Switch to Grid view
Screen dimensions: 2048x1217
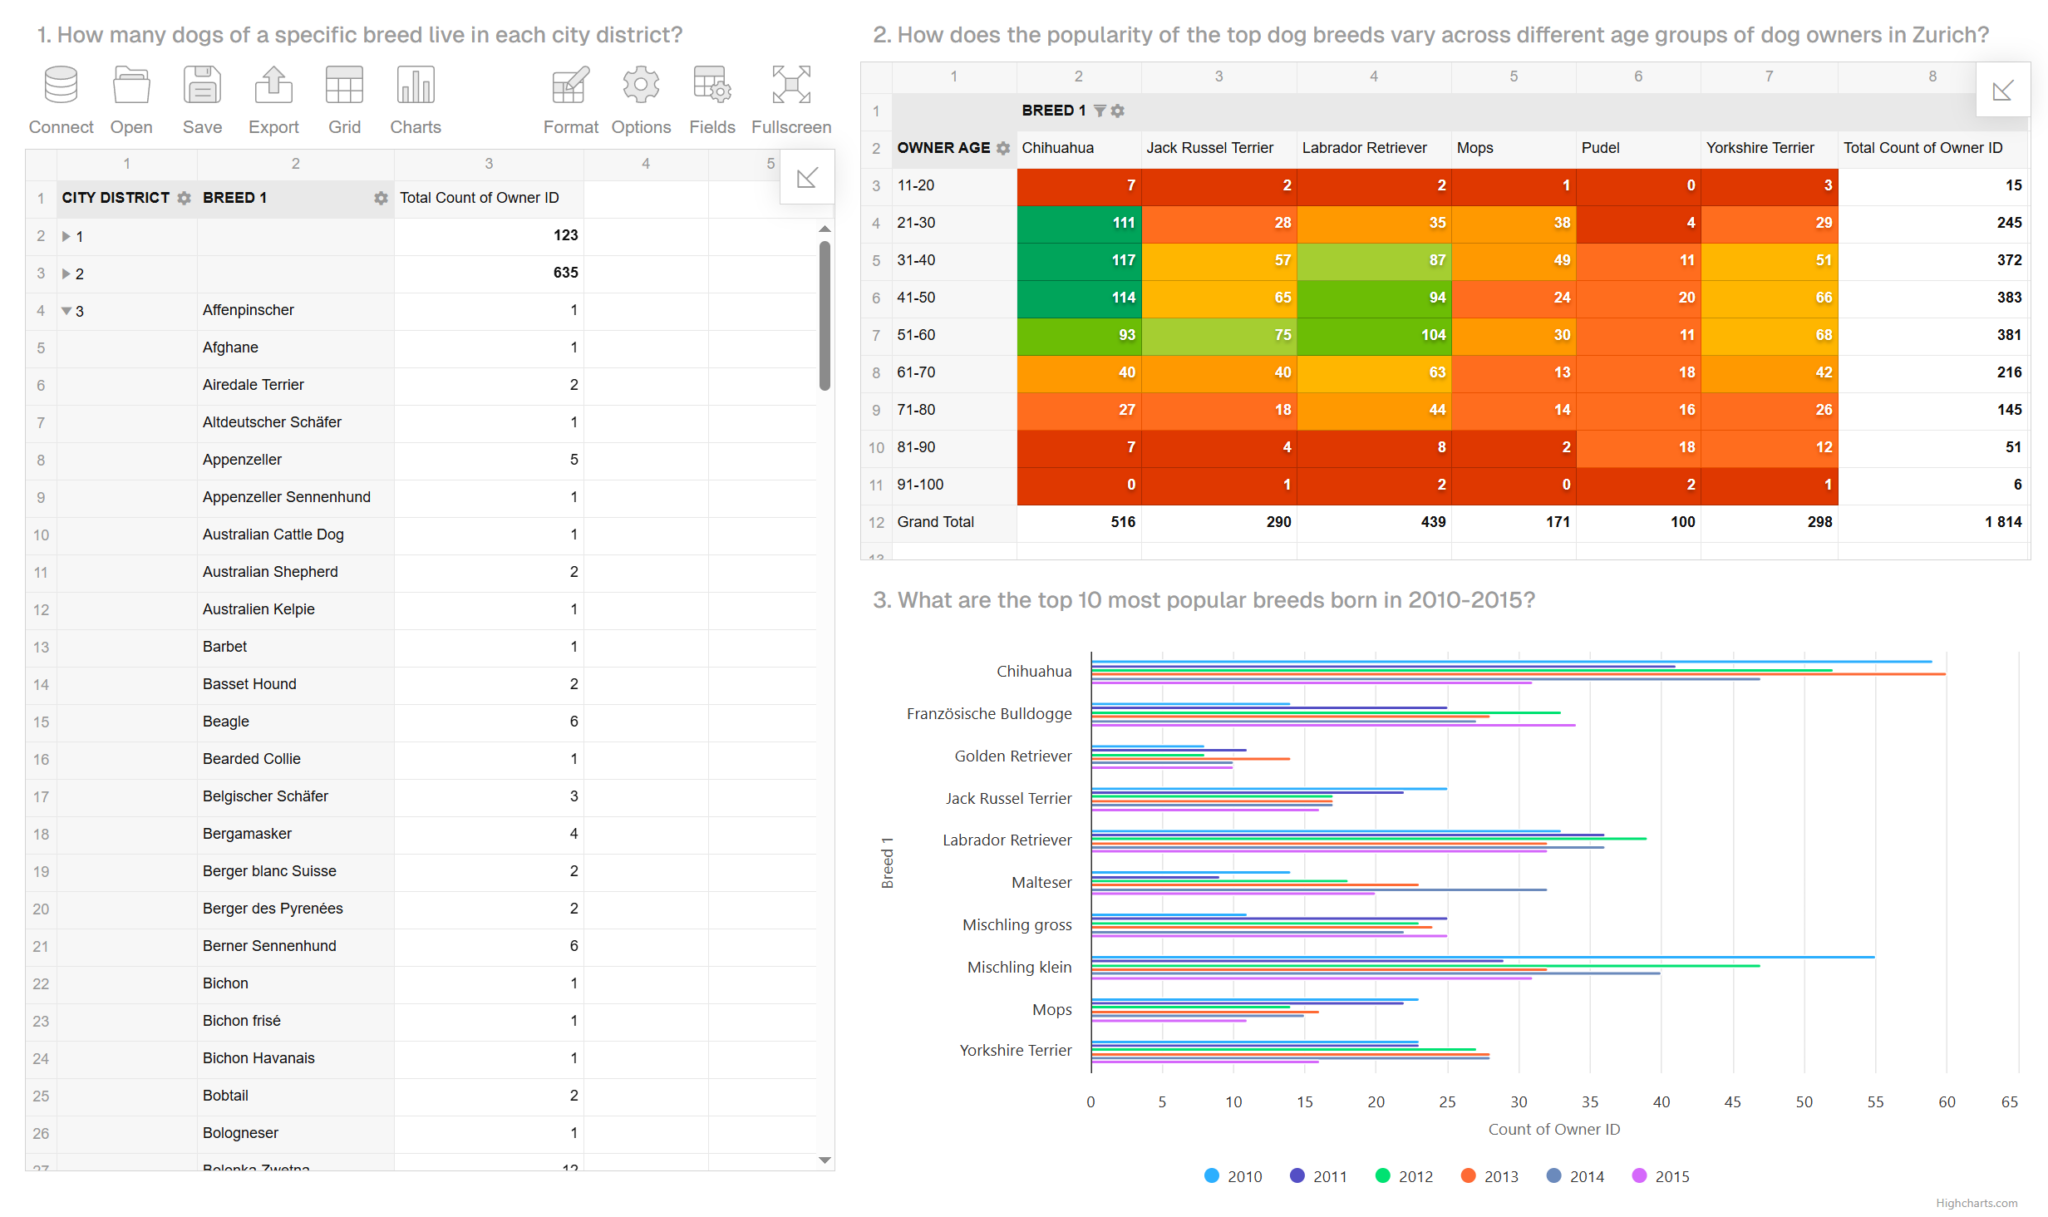pyautogui.click(x=344, y=84)
